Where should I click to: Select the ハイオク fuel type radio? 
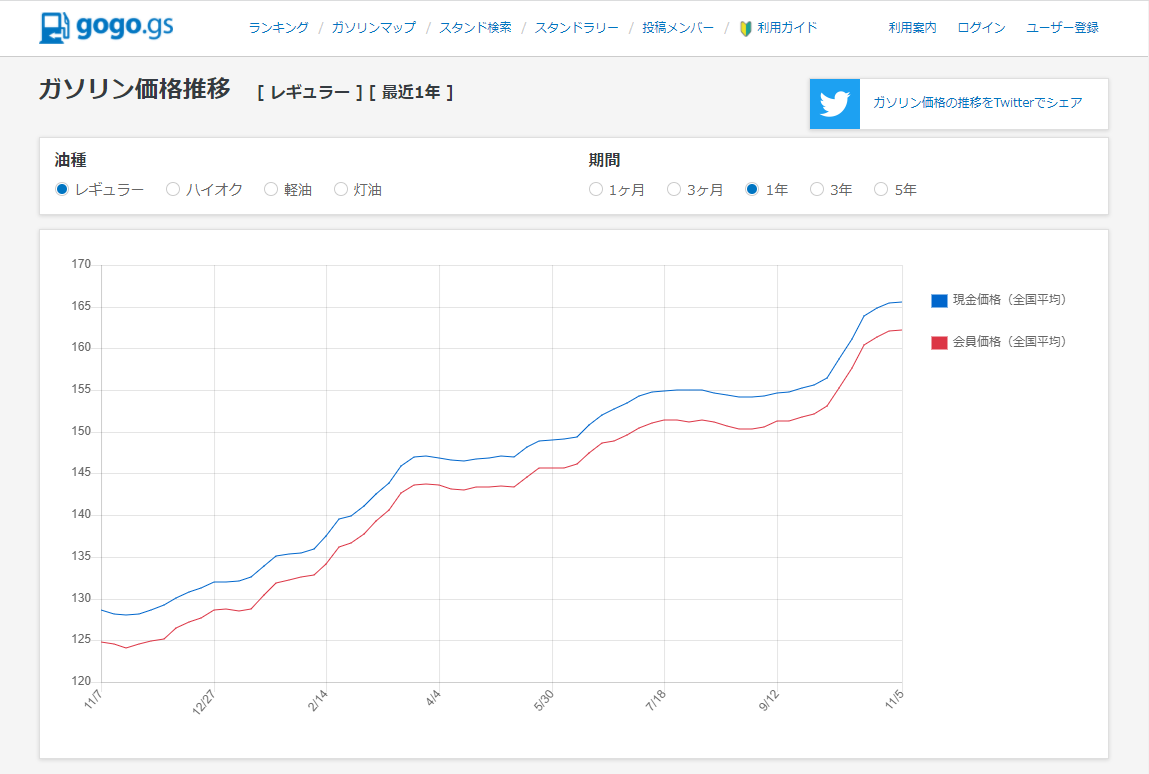pos(173,189)
